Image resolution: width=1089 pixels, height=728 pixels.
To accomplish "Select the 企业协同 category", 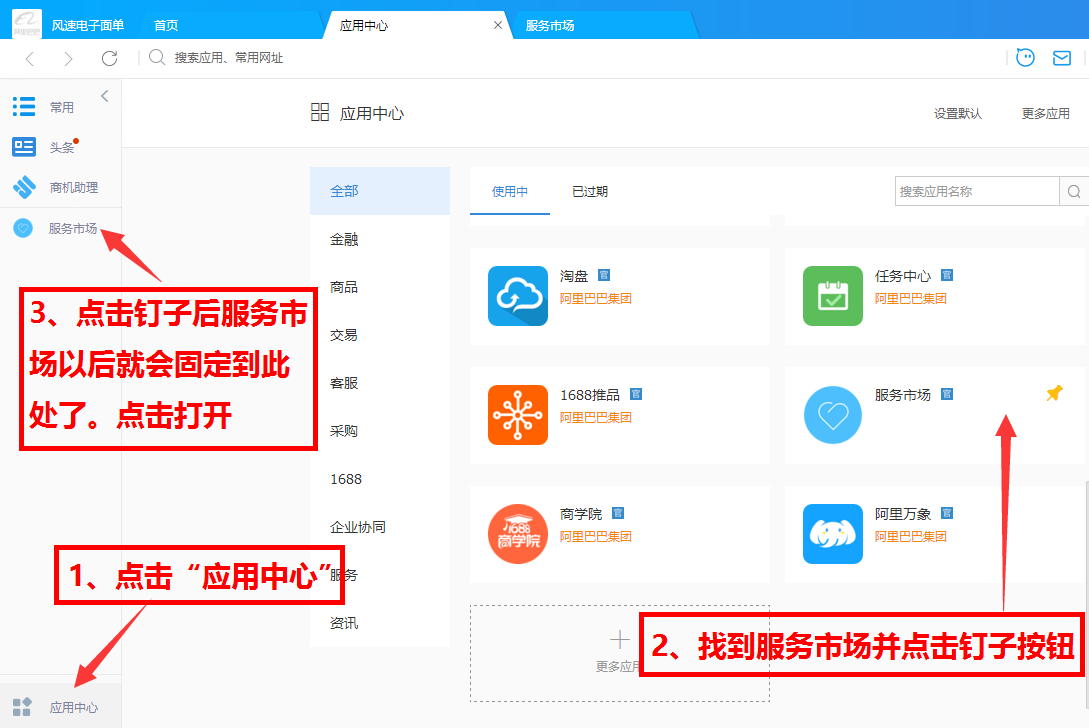I will [380, 527].
